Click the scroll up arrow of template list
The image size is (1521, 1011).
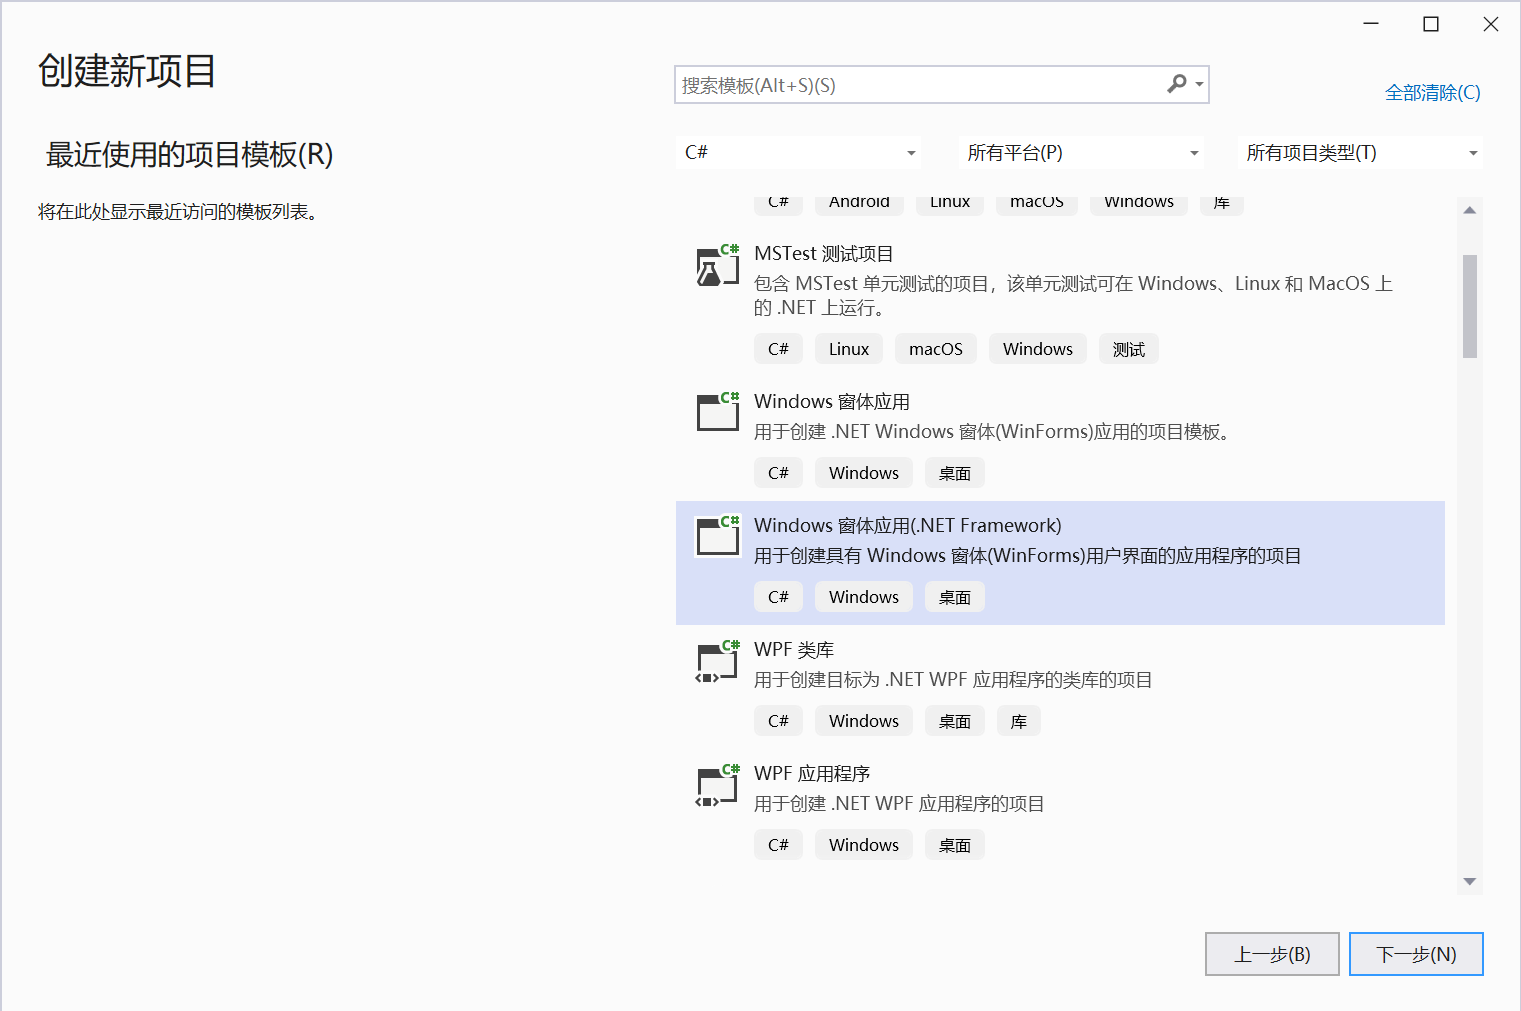click(1470, 210)
